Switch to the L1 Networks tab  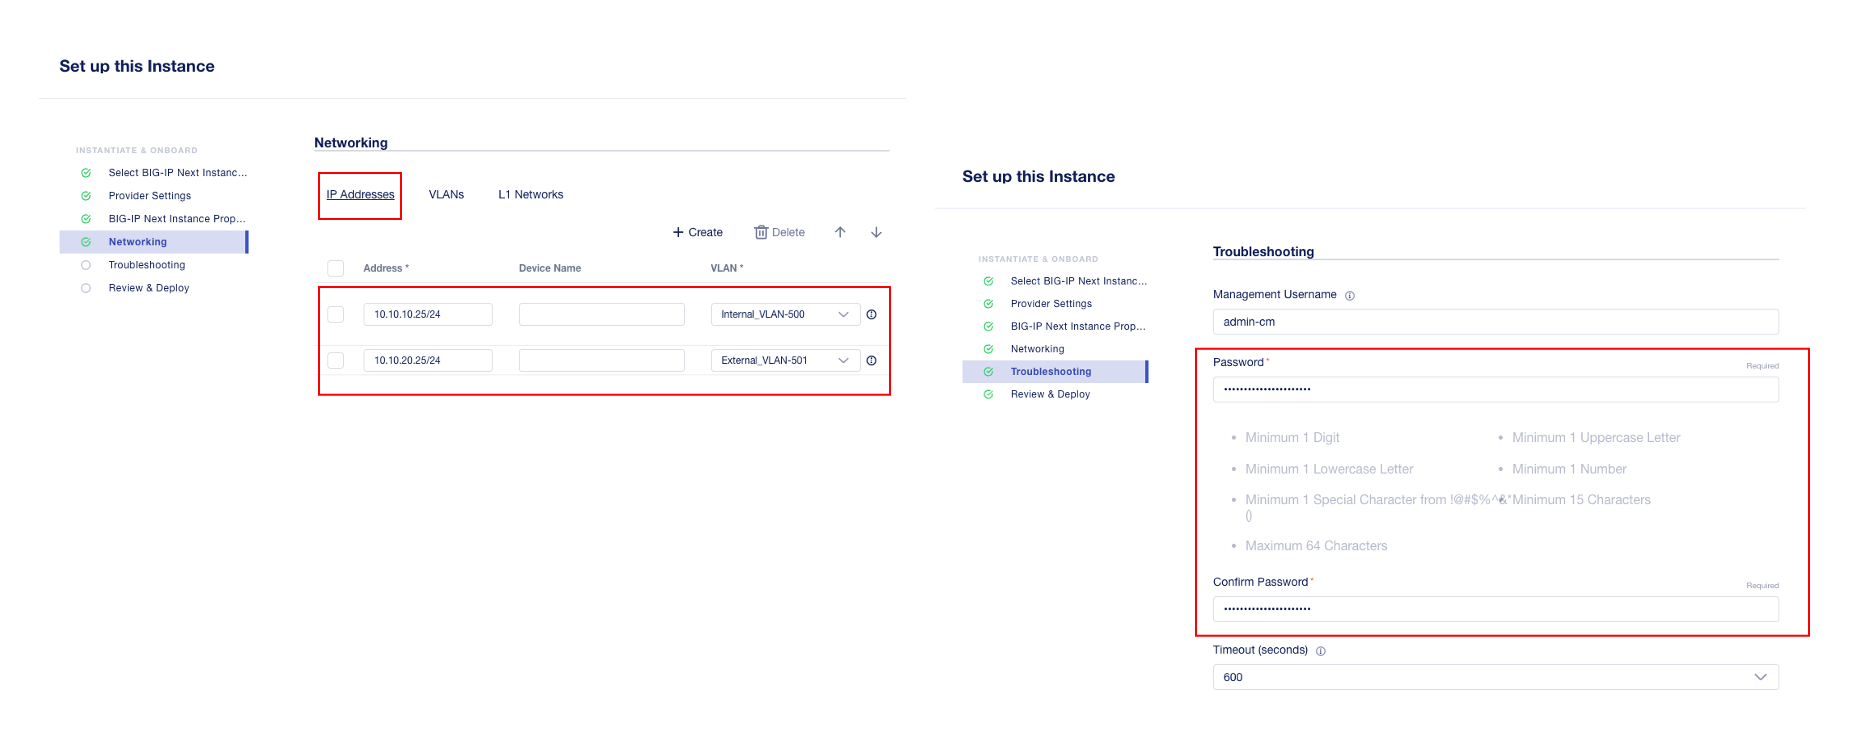coord(531,194)
